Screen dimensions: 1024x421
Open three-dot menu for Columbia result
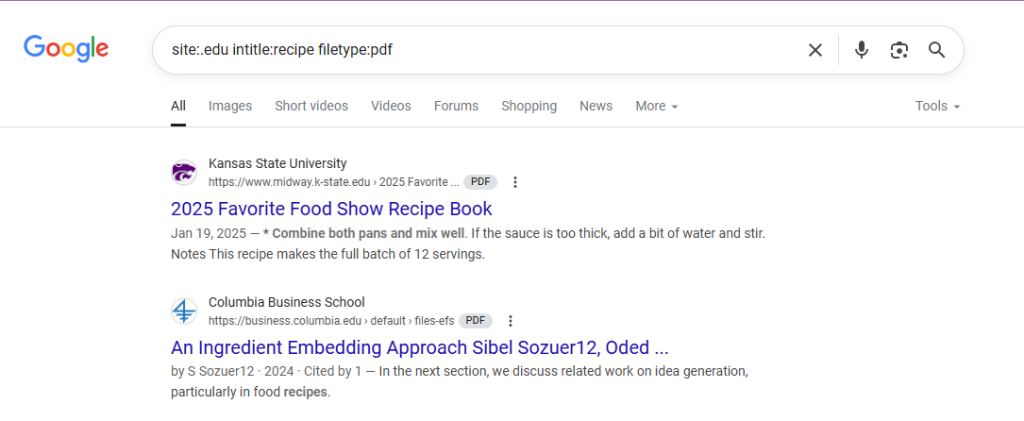click(510, 321)
